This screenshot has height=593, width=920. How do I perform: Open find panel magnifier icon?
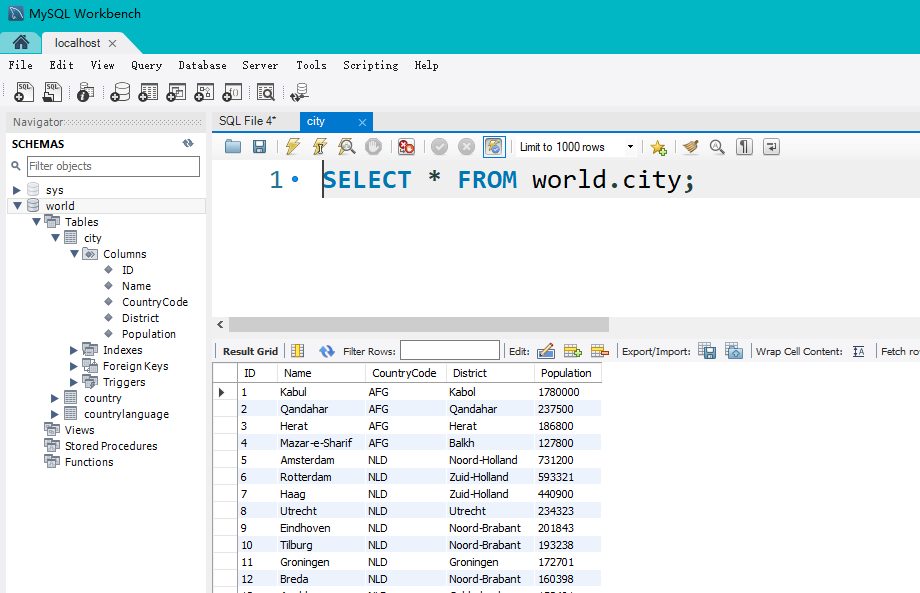click(717, 147)
